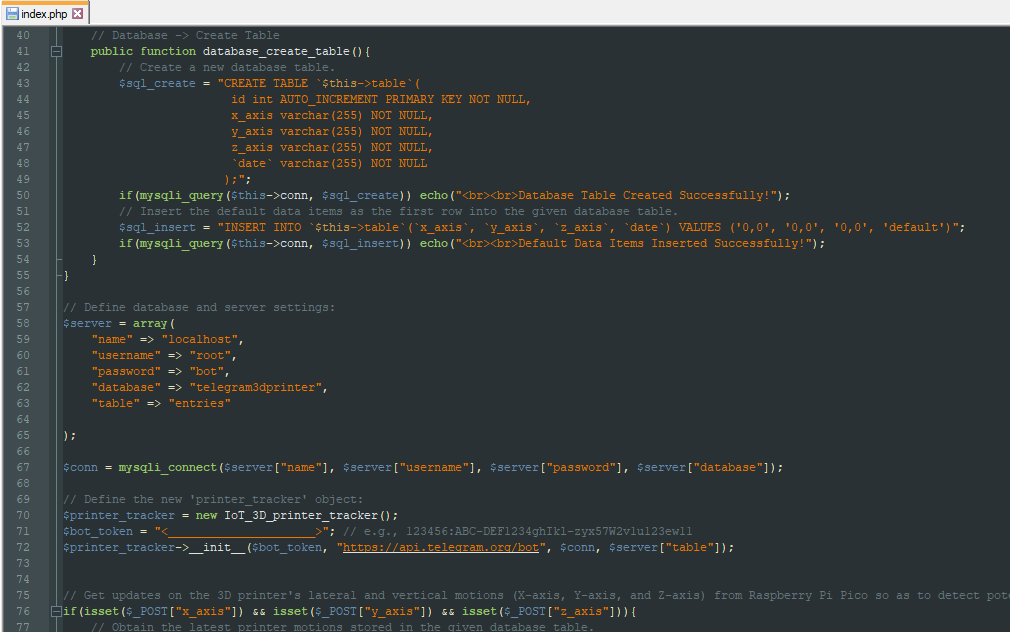Click the "localhost" server name value
The height and width of the screenshot is (632, 1010).
200,340
